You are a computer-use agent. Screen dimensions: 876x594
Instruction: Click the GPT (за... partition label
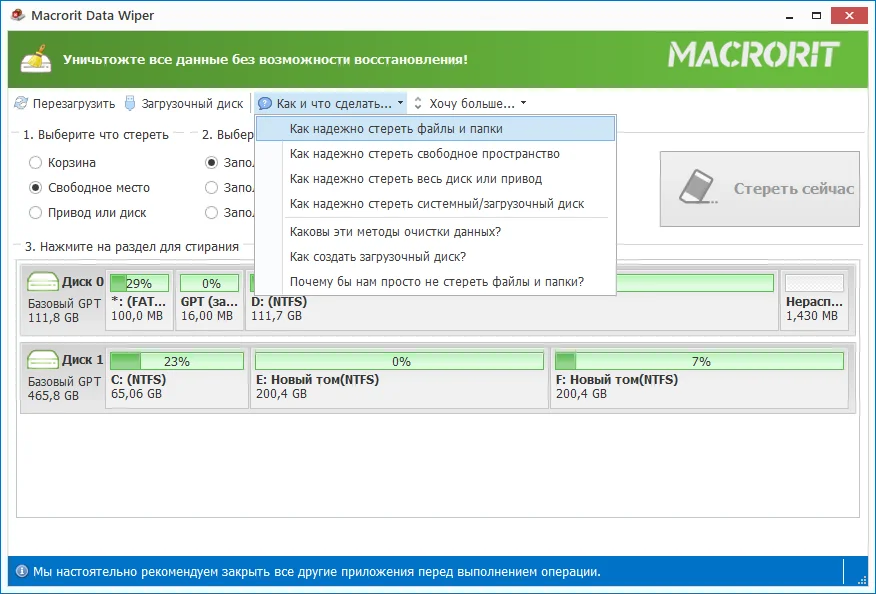pos(210,302)
